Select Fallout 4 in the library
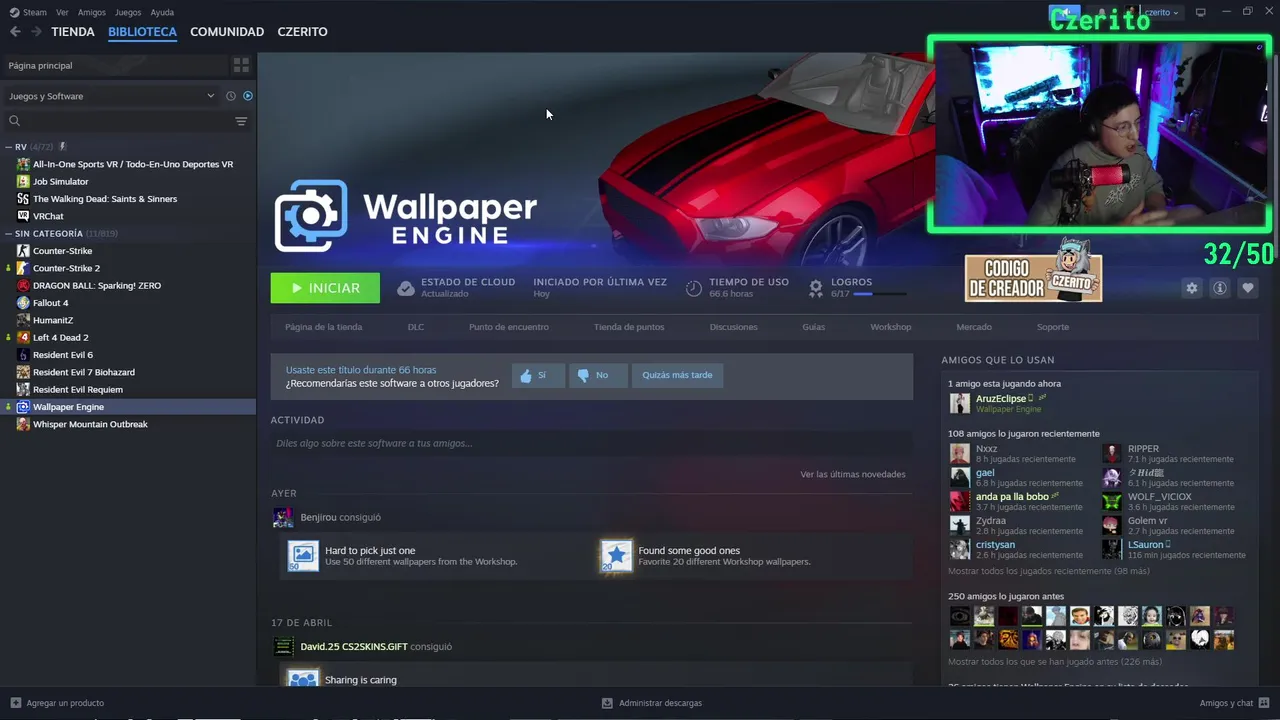Screen dimensions: 1280x720 coord(50,303)
